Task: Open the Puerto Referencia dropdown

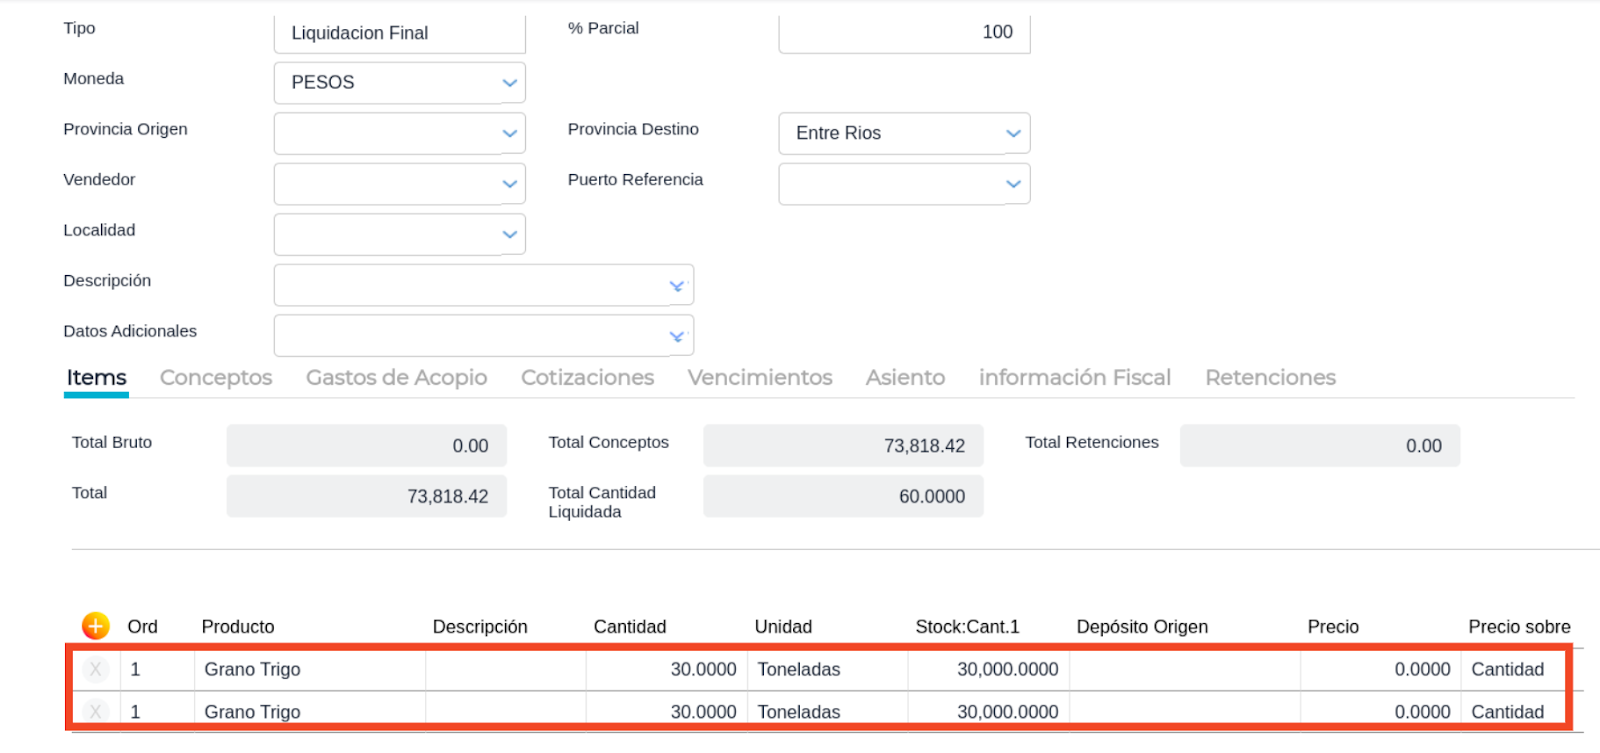Action: click(904, 184)
